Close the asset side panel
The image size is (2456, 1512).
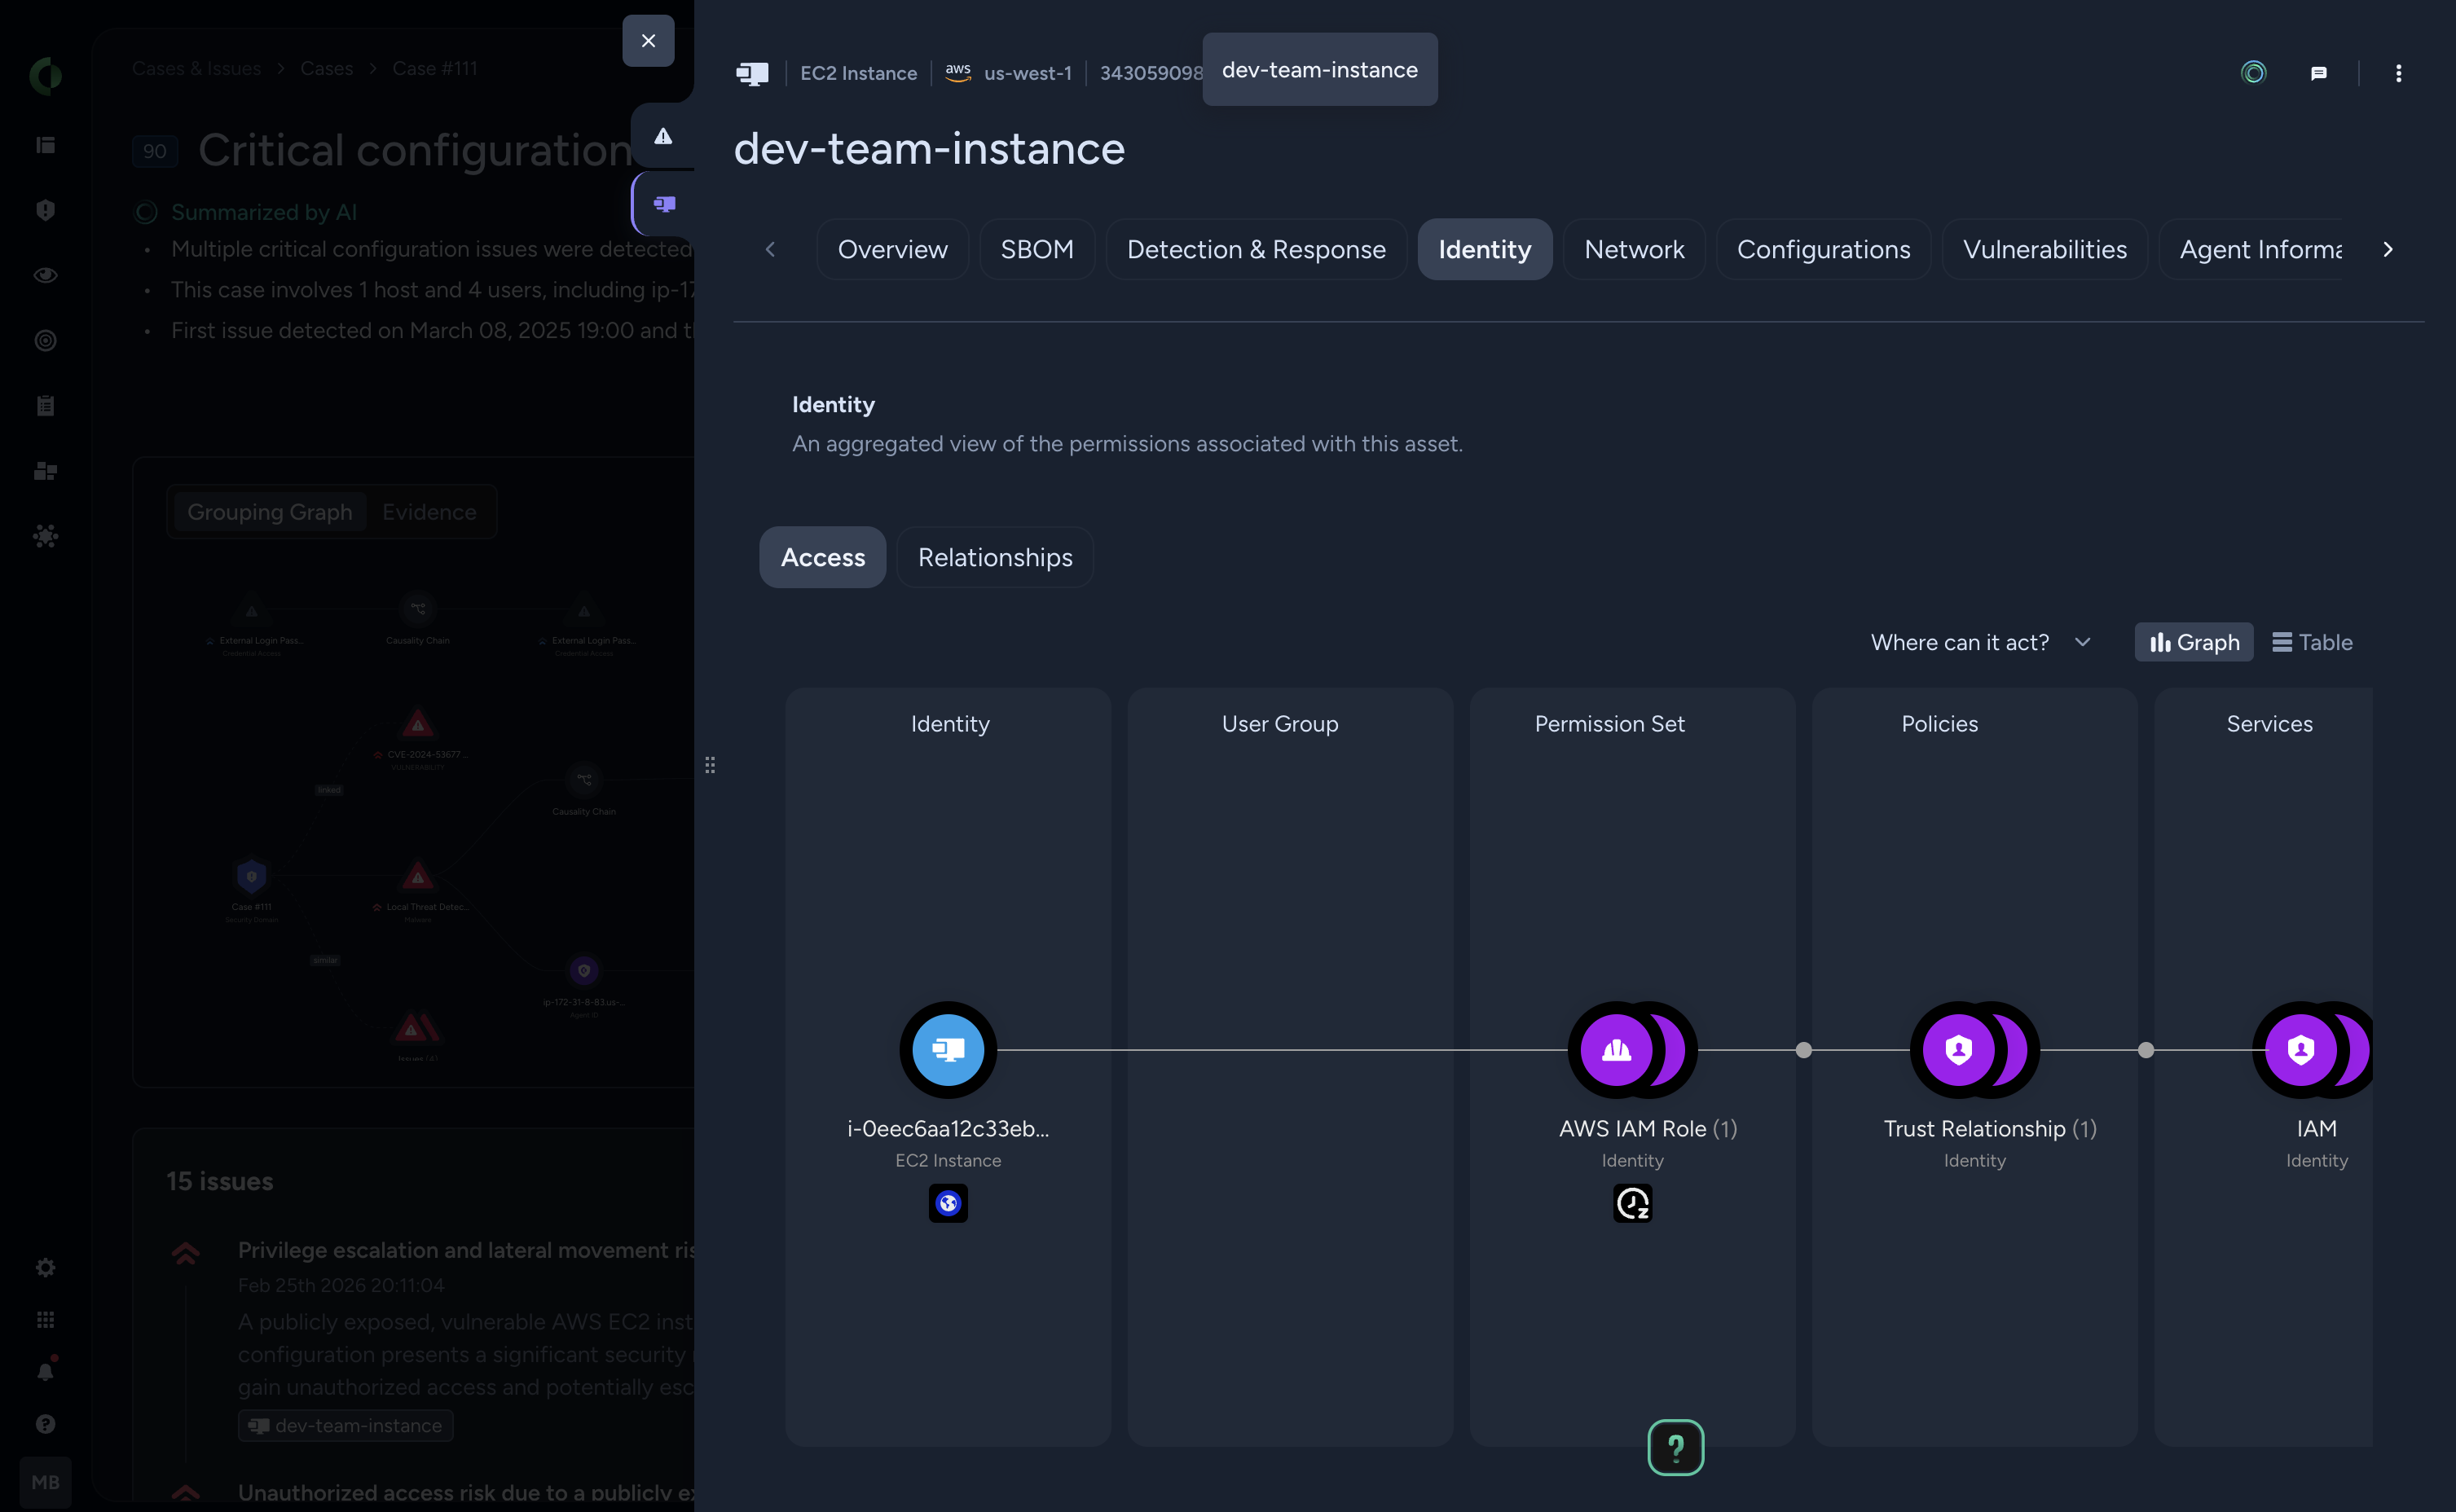[648, 41]
